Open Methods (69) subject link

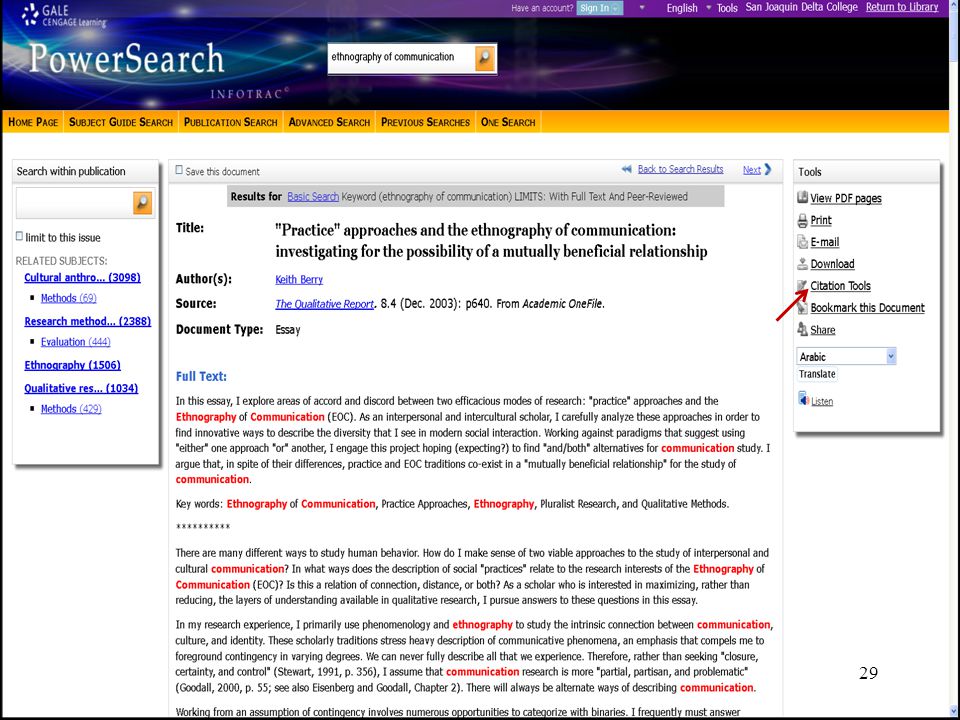(69, 298)
